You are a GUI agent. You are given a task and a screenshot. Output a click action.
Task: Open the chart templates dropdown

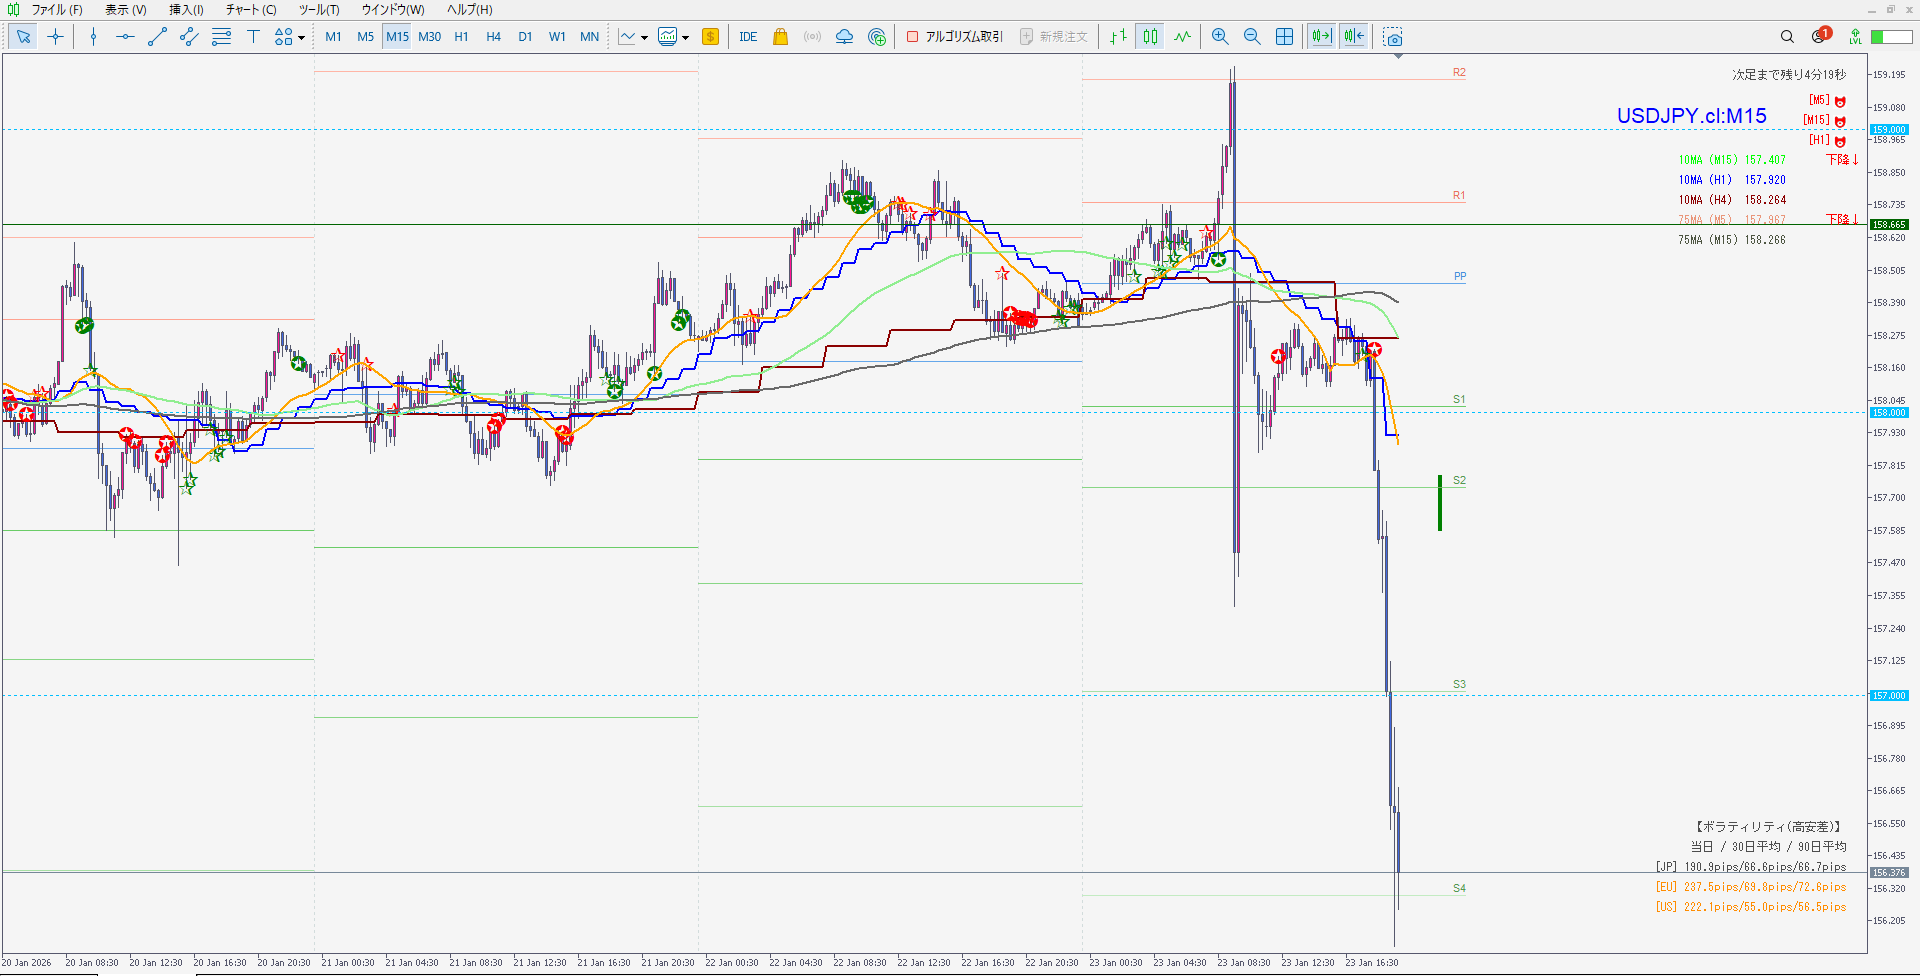(685, 38)
